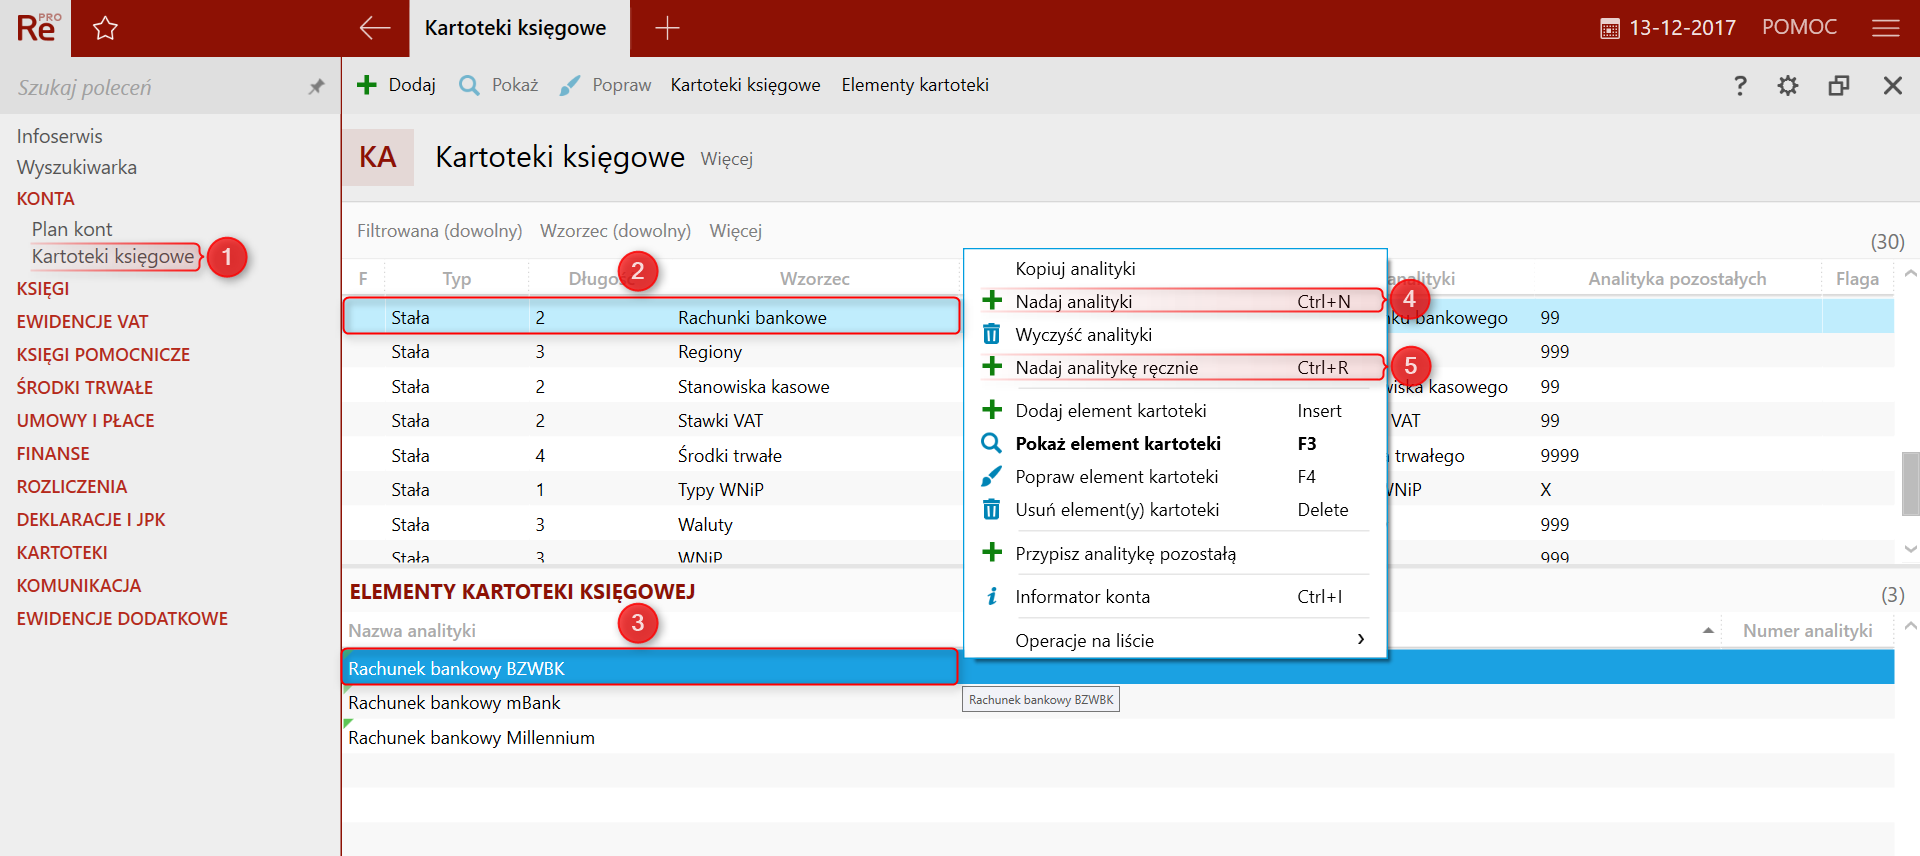Open the calendar date icon
1920x856 pixels.
[1609, 29]
